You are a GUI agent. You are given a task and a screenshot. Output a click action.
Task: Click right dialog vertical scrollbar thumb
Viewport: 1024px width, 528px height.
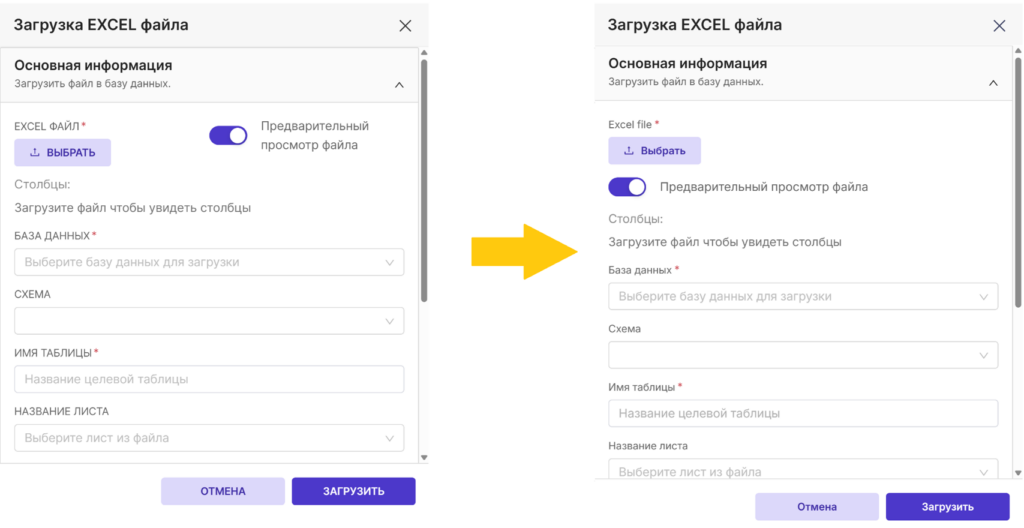pyautogui.click(x=1017, y=182)
